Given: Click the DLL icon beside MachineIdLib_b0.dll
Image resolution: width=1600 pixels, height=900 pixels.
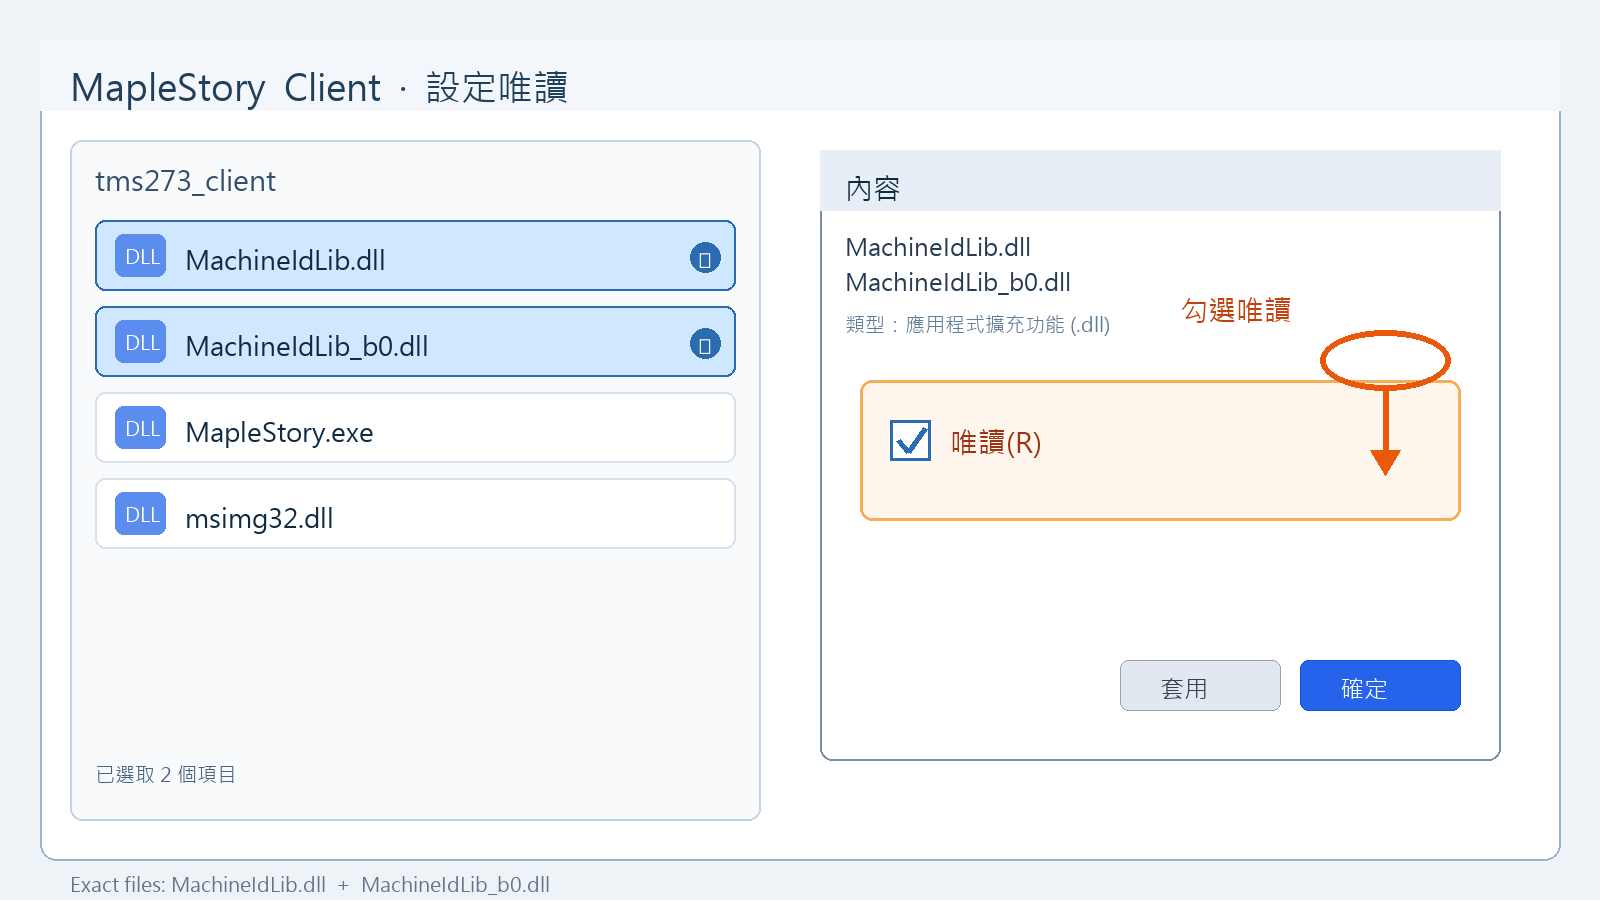Looking at the screenshot, I should 140,342.
